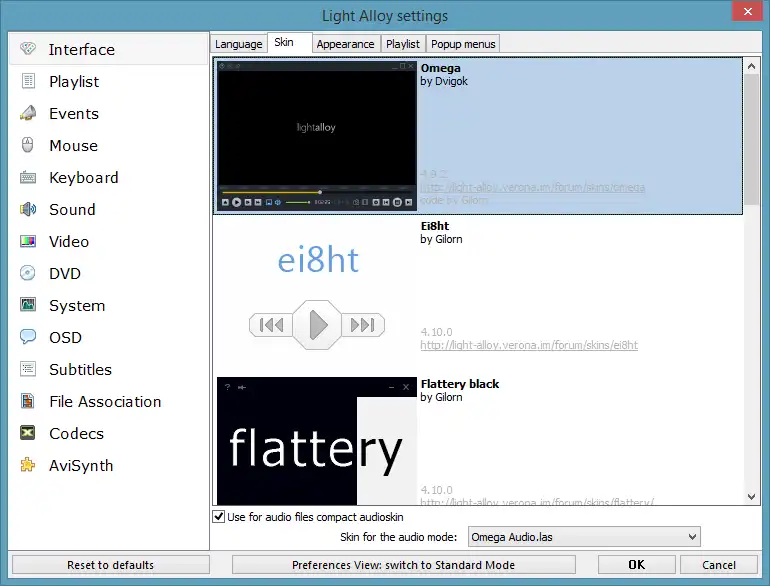
Task: Select the Omega skin preview thumbnail
Action: pyautogui.click(x=317, y=136)
